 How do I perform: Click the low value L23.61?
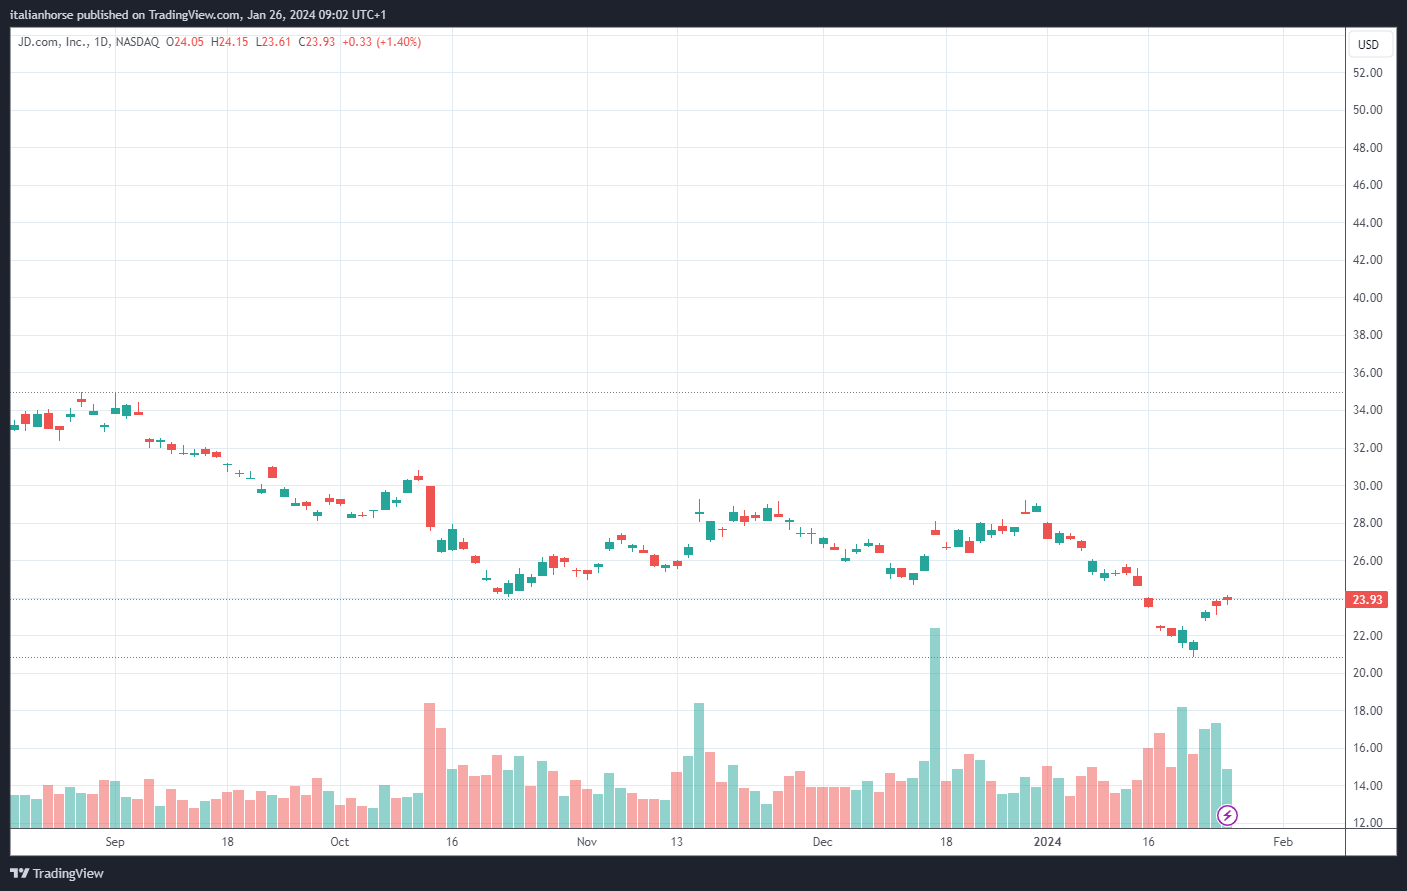273,42
